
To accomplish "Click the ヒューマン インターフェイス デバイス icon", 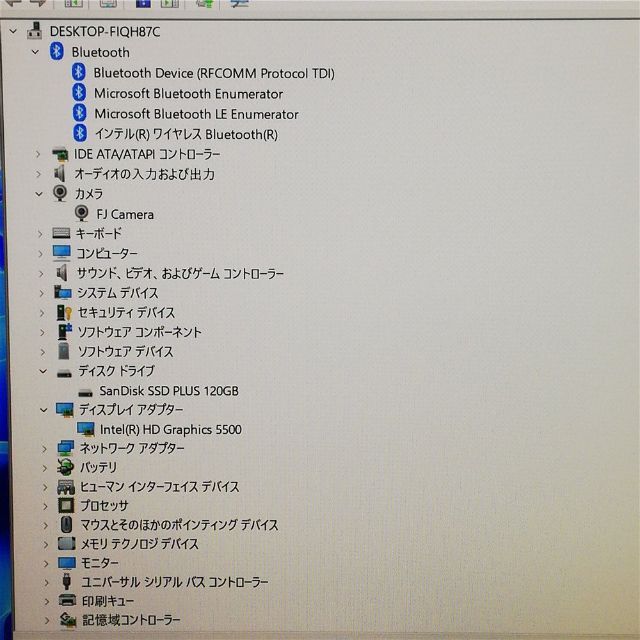I will click(x=66, y=487).
